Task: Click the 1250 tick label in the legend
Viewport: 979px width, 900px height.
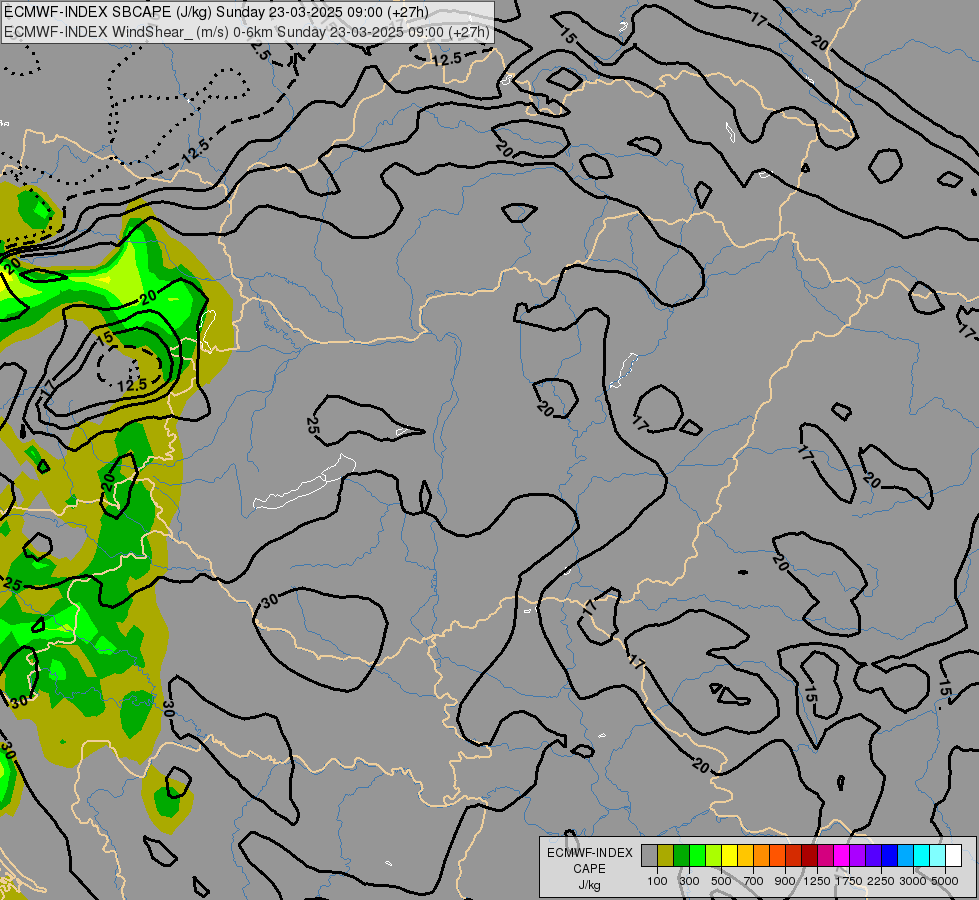Action: pyautogui.click(x=817, y=881)
